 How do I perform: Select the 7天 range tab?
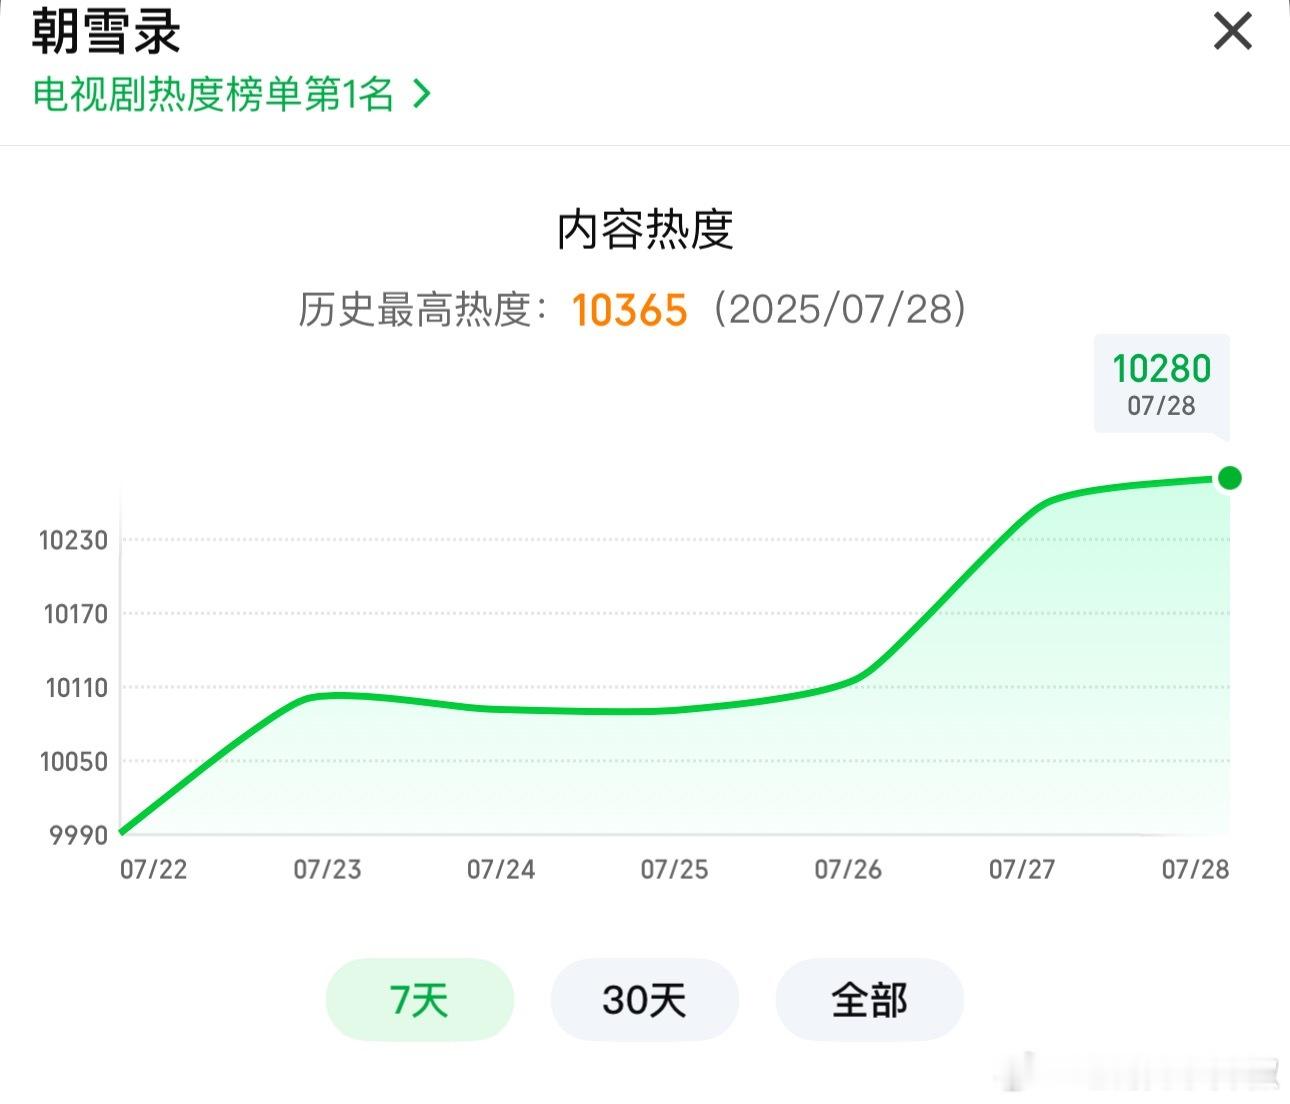coord(419,999)
